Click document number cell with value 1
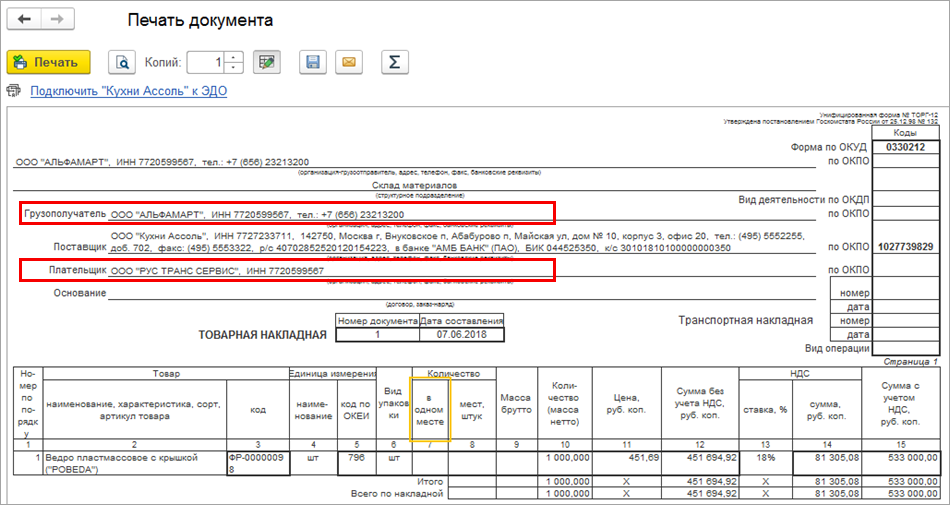The image size is (950, 505). point(377,334)
